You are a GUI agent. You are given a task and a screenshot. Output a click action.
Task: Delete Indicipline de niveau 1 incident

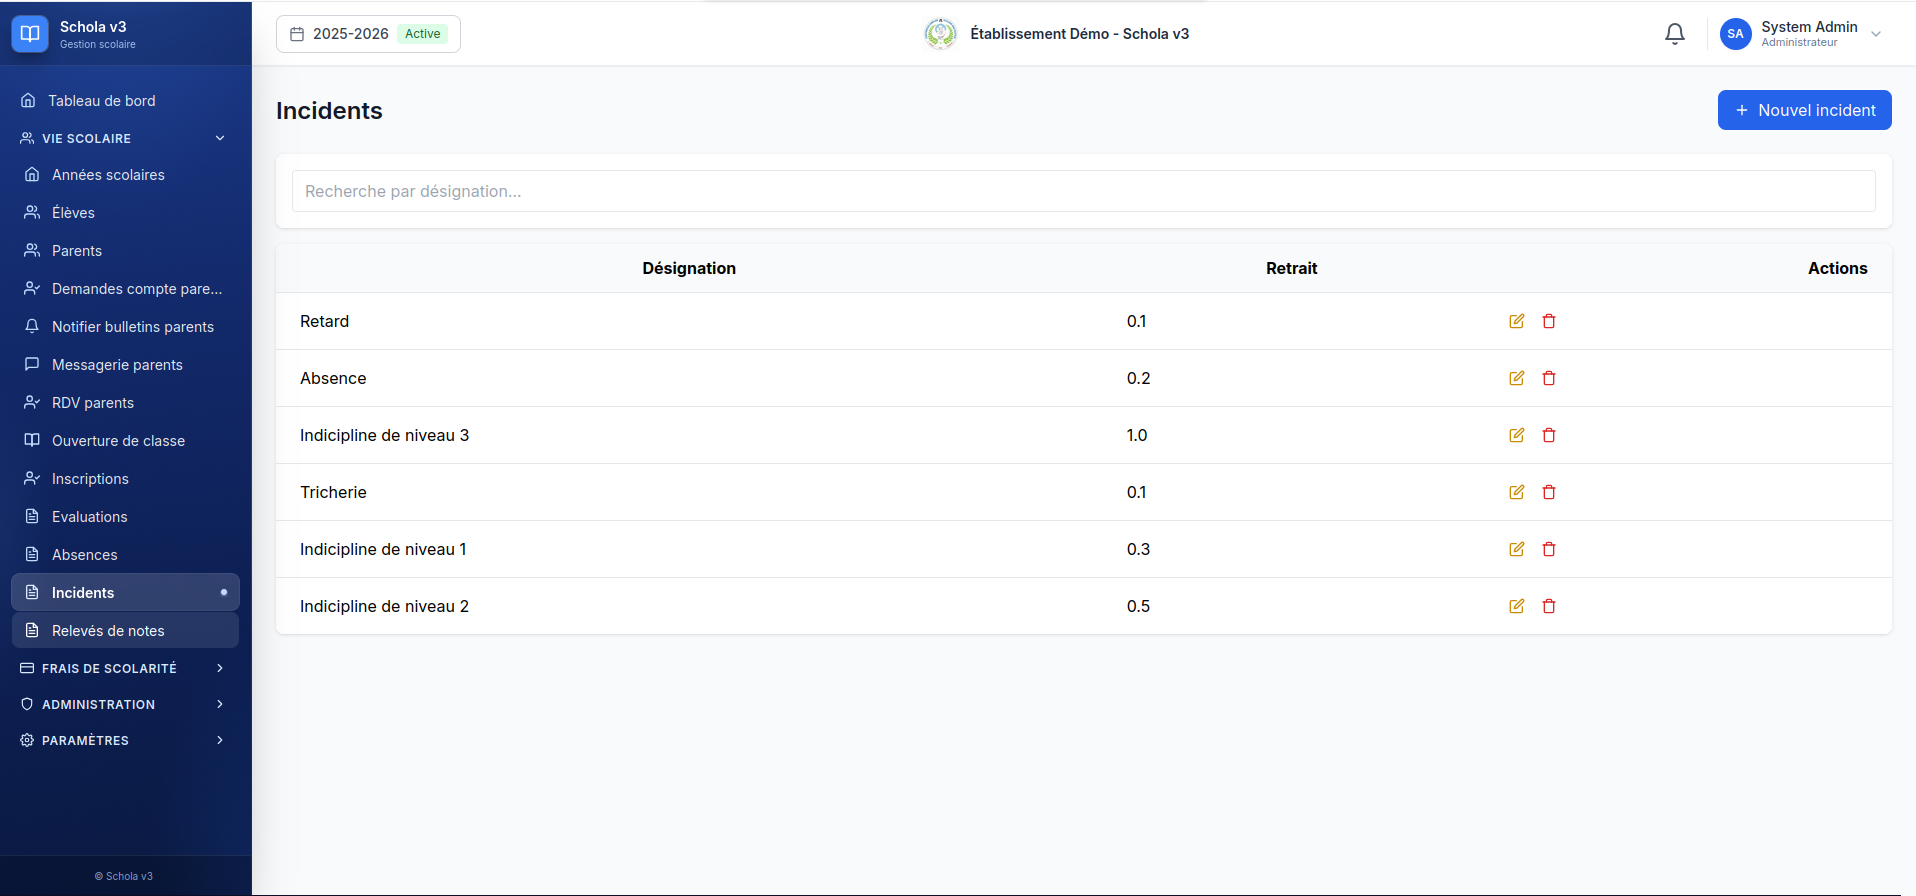[1549, 549]
